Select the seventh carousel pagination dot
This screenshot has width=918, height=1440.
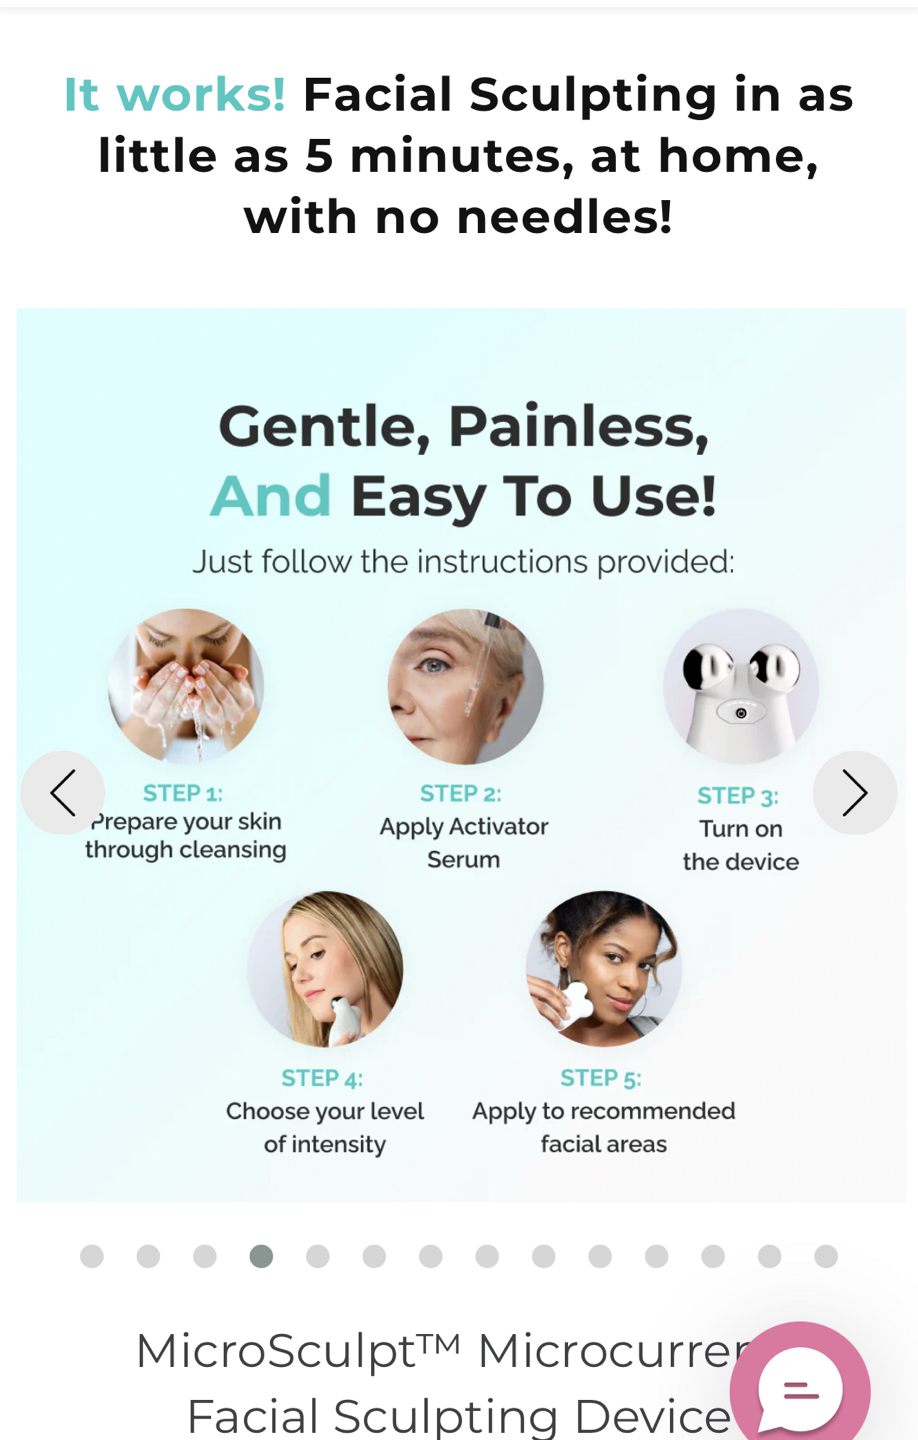(x=431, y=1256)
